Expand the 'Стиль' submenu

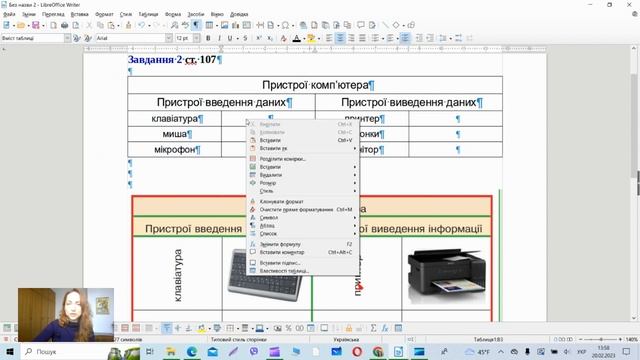(303, 191)
